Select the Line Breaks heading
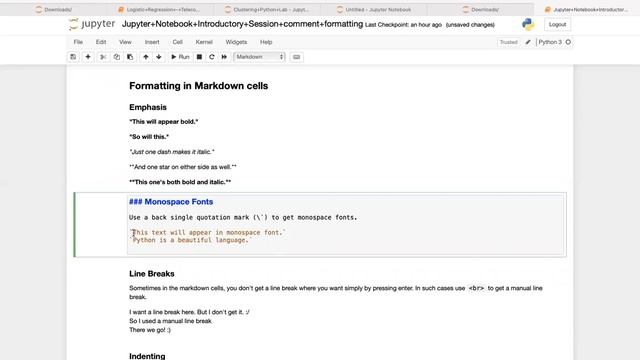 tap(152, 274)
